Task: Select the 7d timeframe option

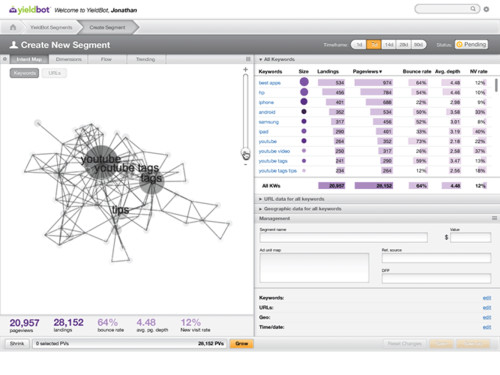Action: pyautogui.click(x=374, y=45)
